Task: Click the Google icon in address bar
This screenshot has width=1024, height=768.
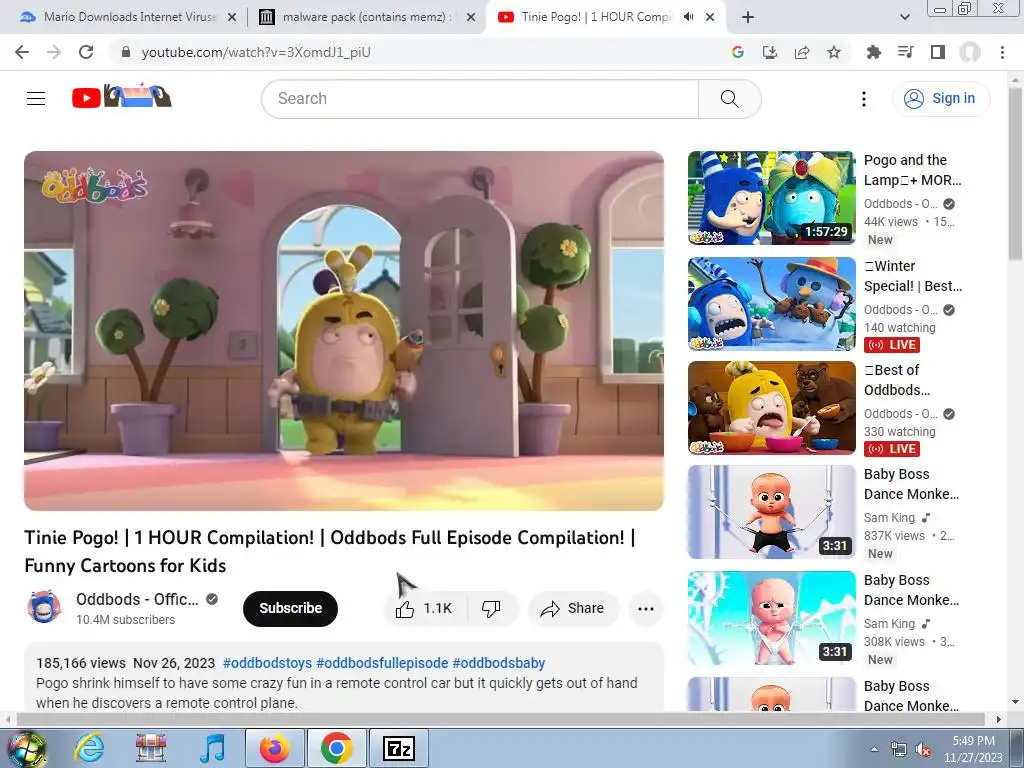Action: tap(738, 52)
